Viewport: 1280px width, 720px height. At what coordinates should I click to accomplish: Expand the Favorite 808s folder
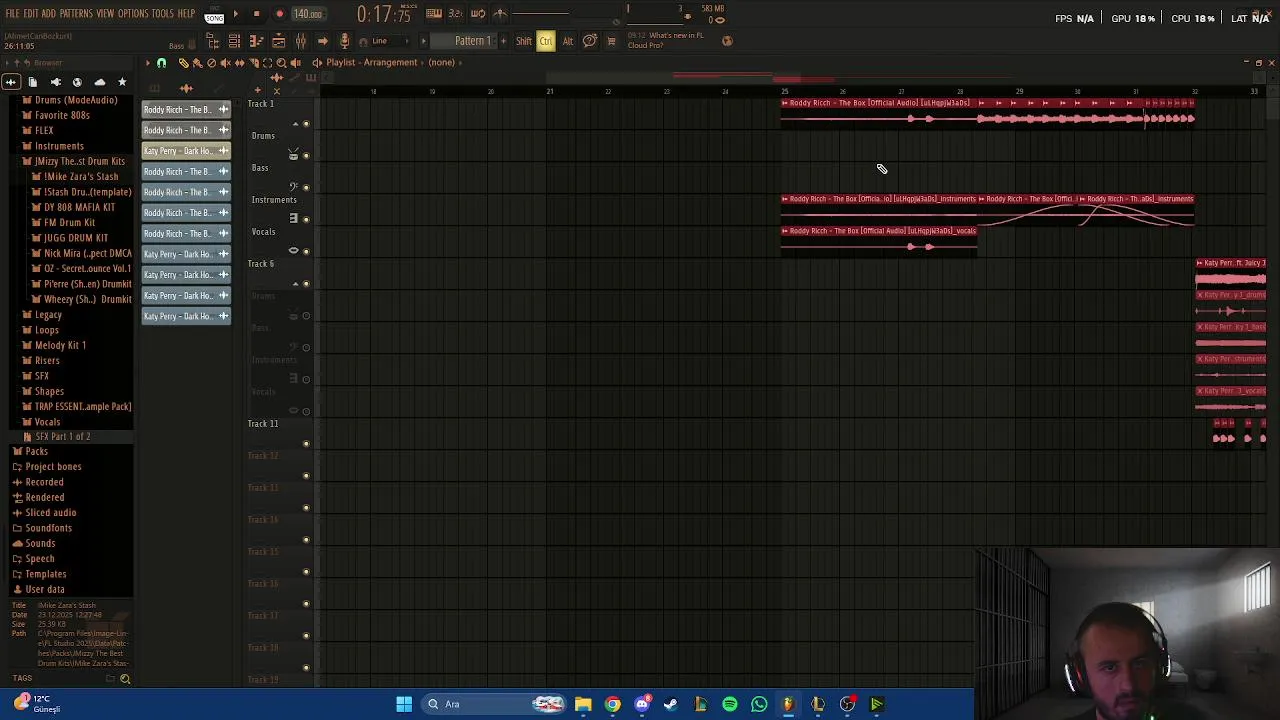coord(56,115)
